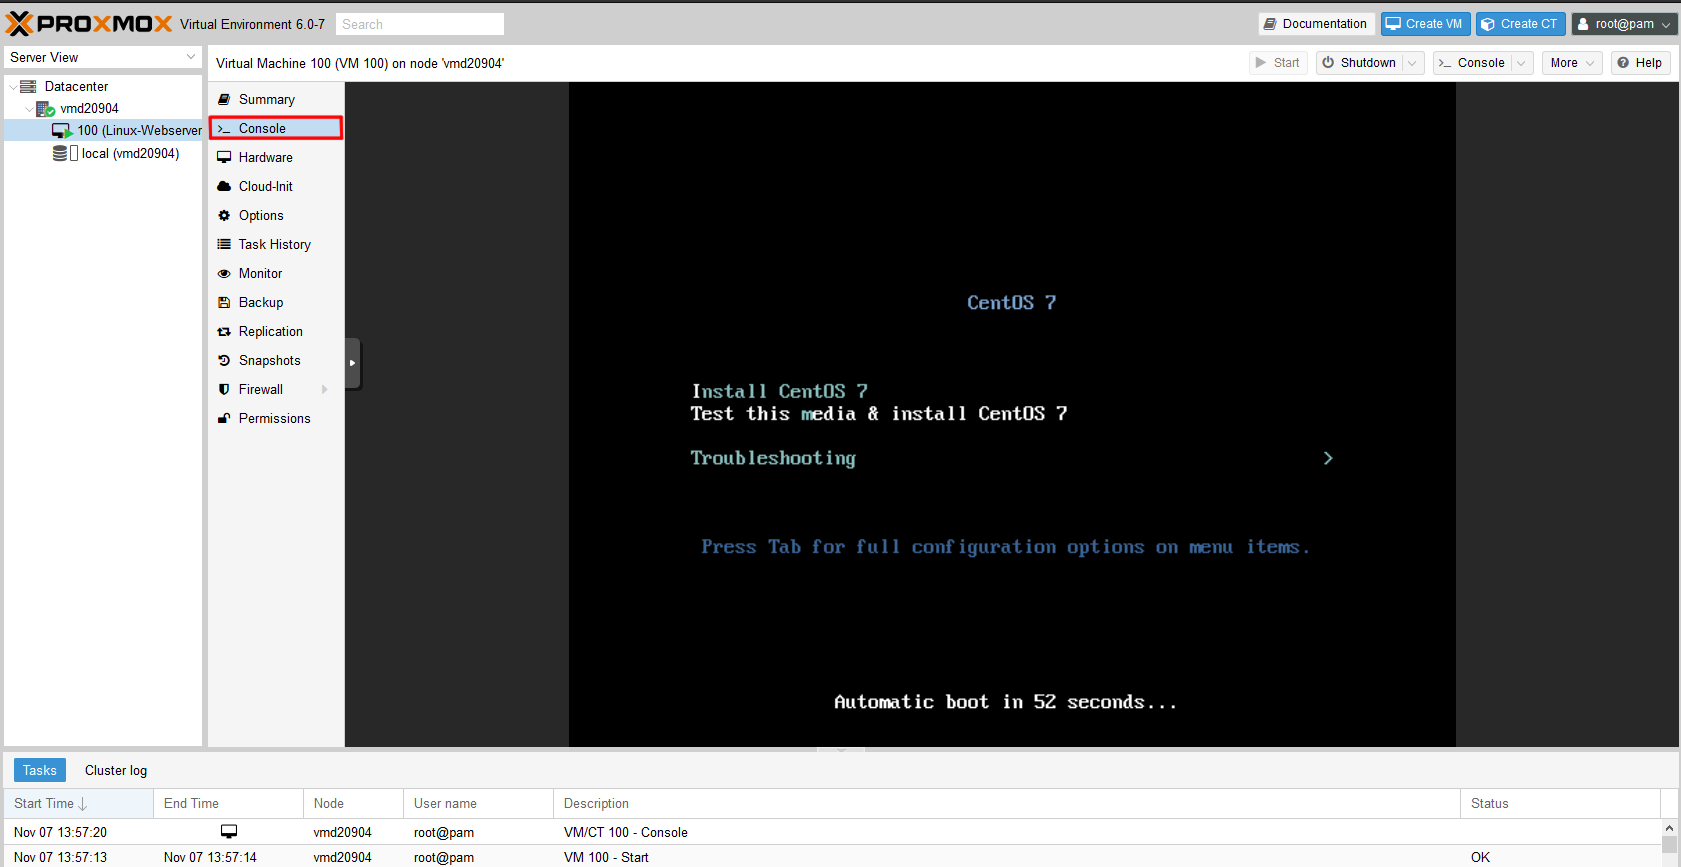Click the Description column header
This screenshot has width=1681, height=867.
[1007, 803]
